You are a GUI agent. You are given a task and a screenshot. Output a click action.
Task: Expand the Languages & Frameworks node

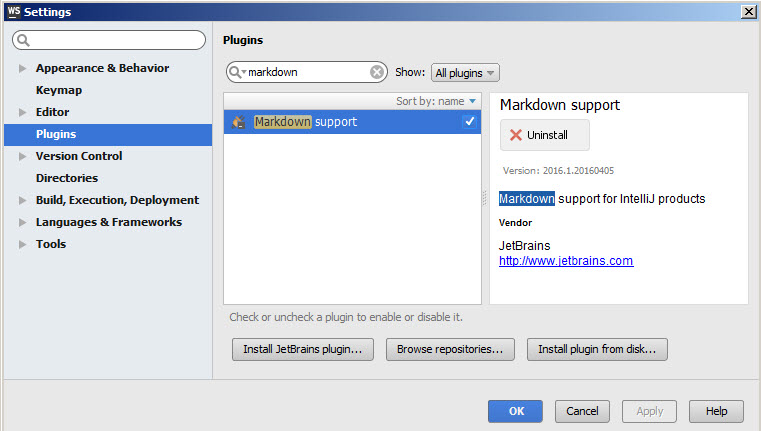click(22, 222)
